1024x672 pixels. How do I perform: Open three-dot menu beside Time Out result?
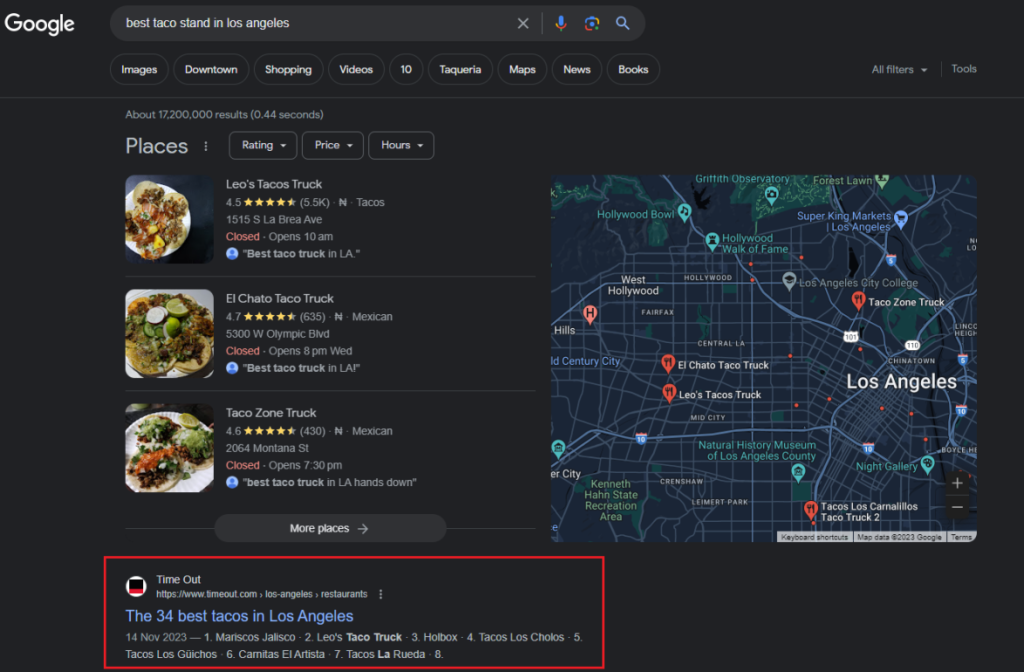pyautogui.click(x=380, y=594)
